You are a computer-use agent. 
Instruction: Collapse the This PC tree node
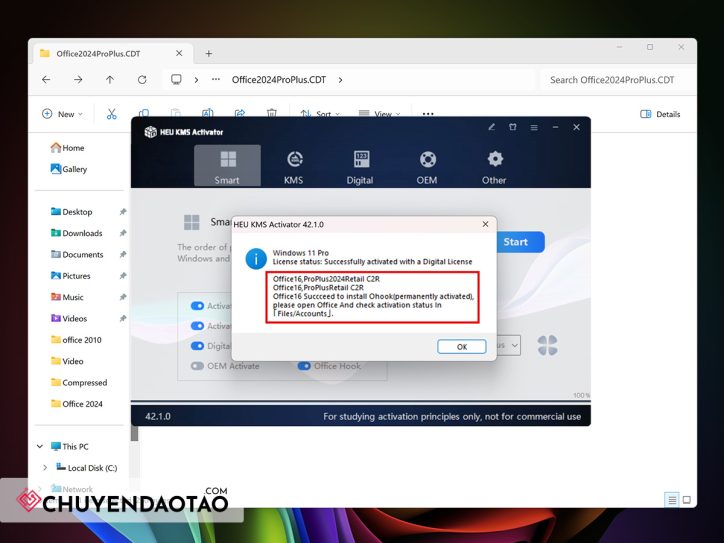pyautogui.click(x=40, y=446)
